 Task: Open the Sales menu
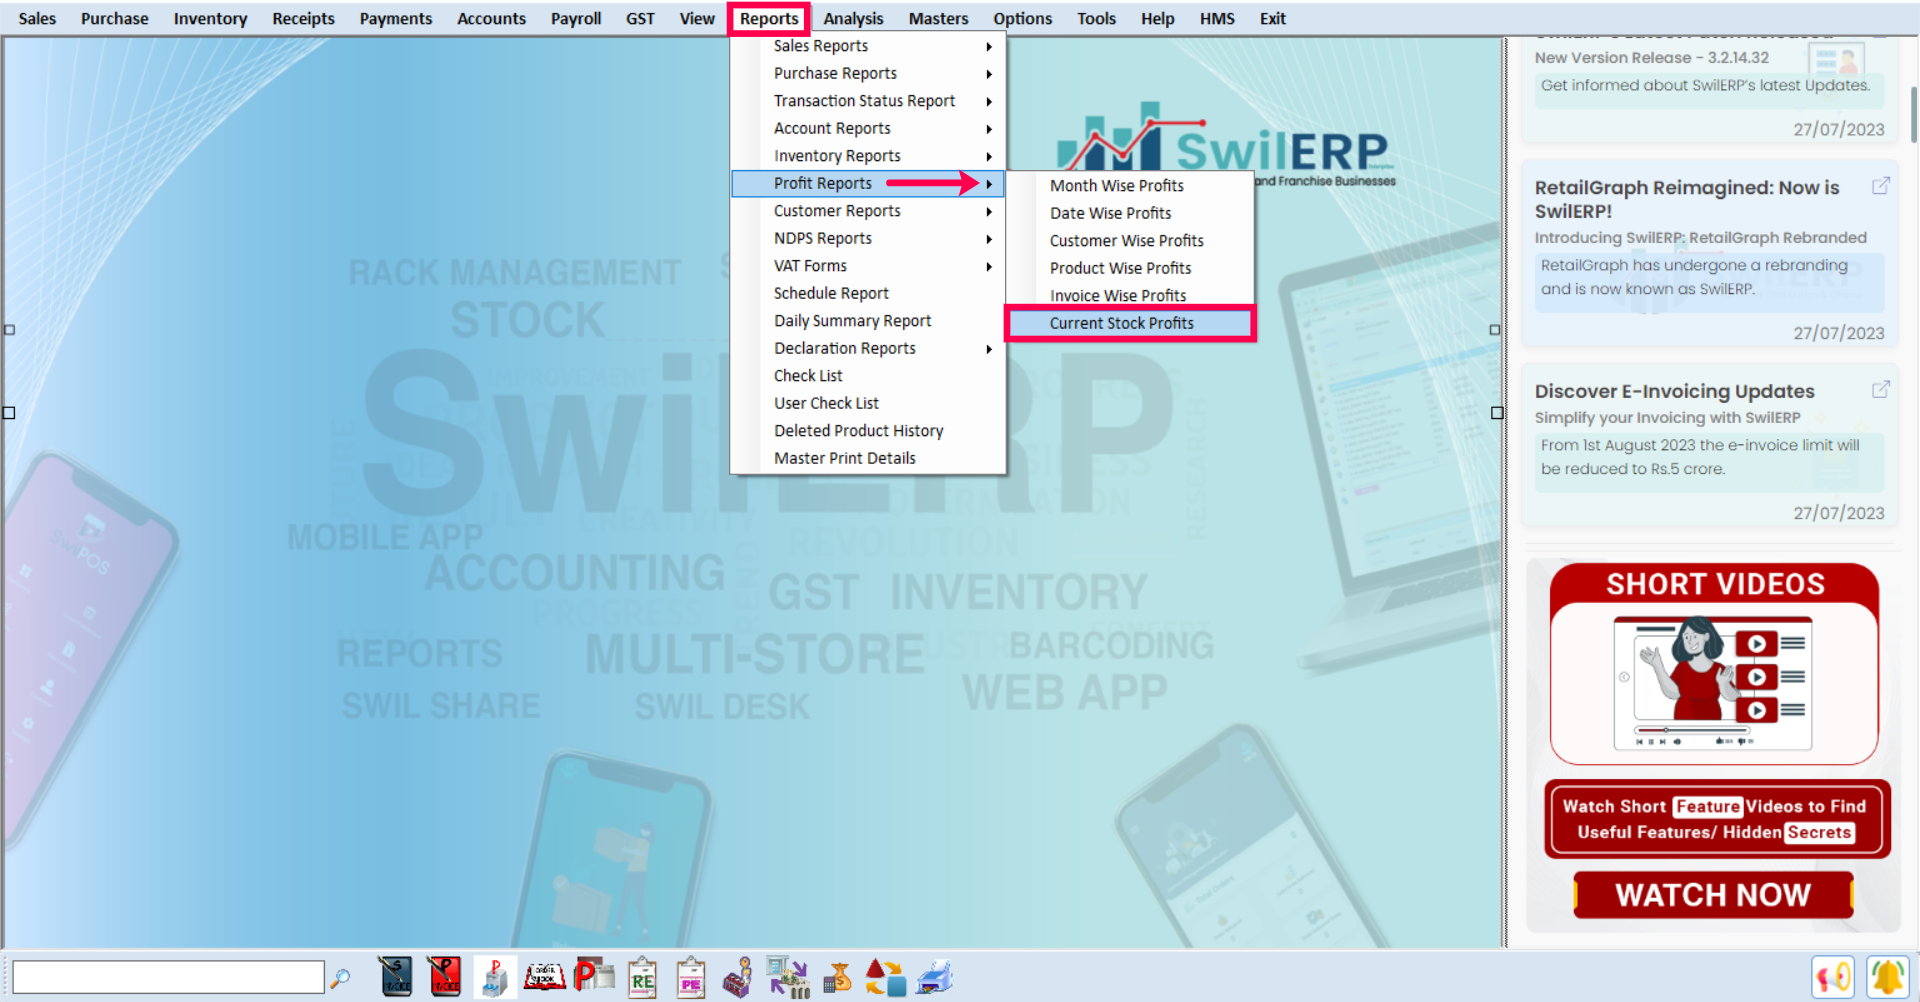37,19
